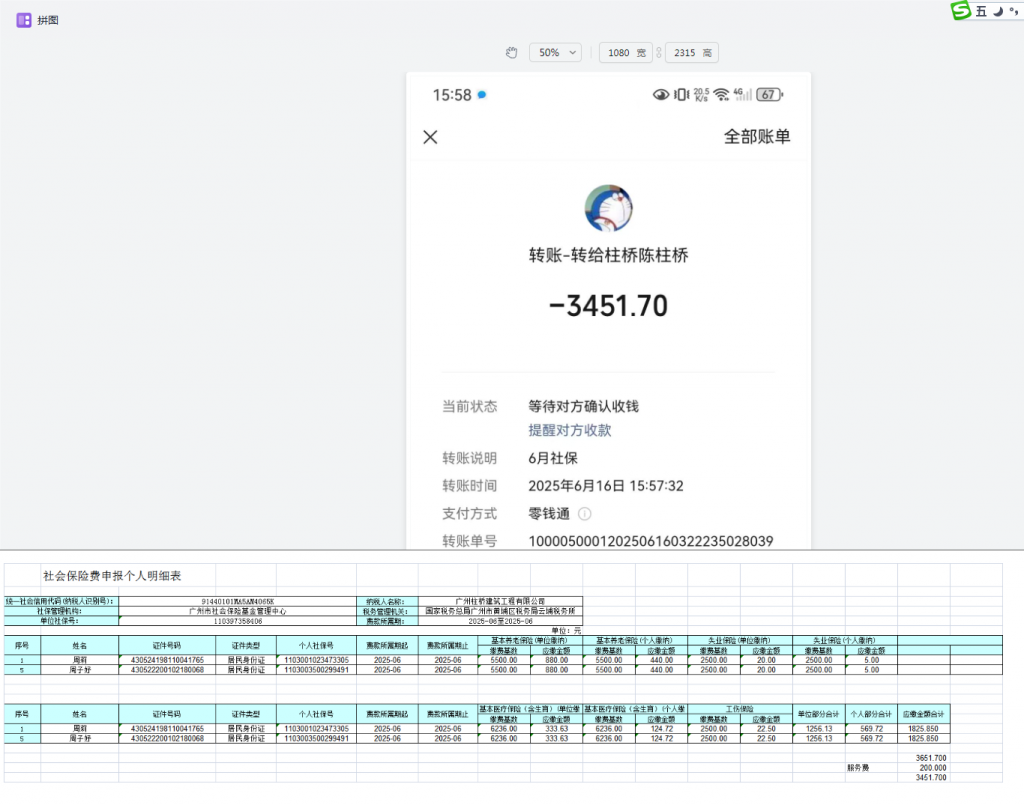The image size is (1024, 805).
Task: Click the Sogou input method S icon
Action: pos(961,11)
